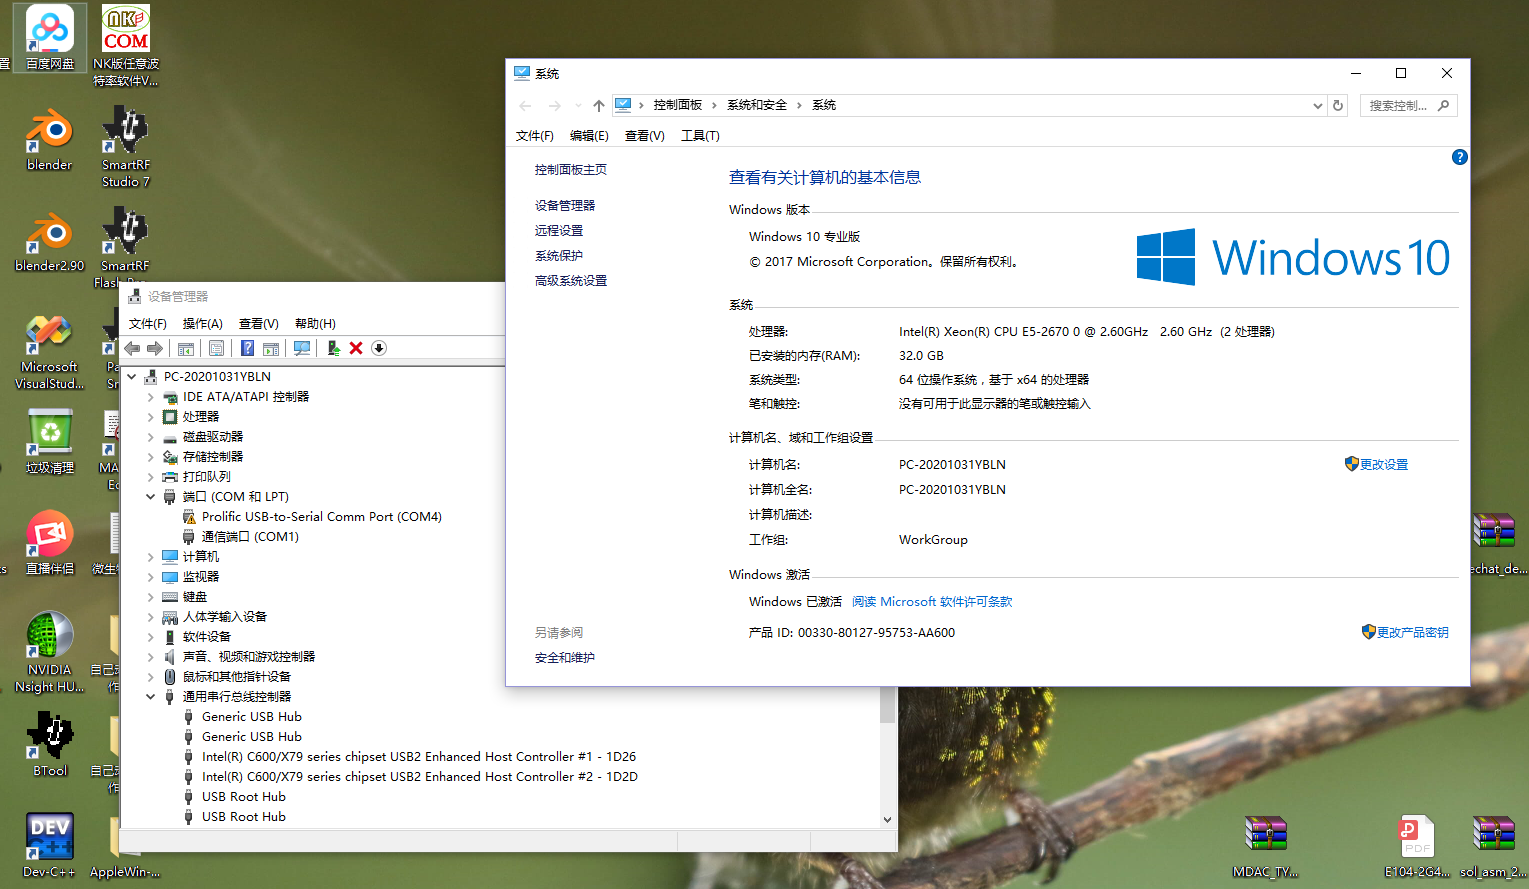1529x889 pixels.
Task: Select sol_asm_2 archive on desktop
Action: pos(1493,848)
